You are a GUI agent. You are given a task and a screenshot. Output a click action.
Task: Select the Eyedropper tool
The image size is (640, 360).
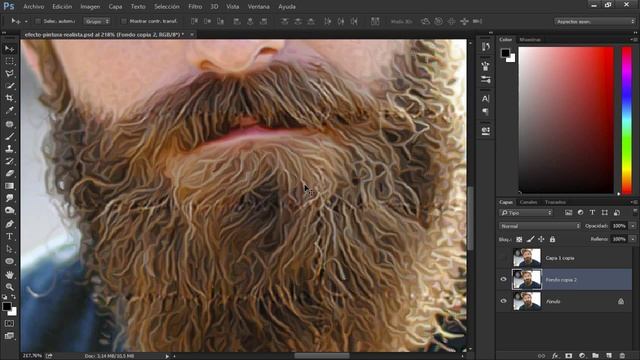(9, 110)
